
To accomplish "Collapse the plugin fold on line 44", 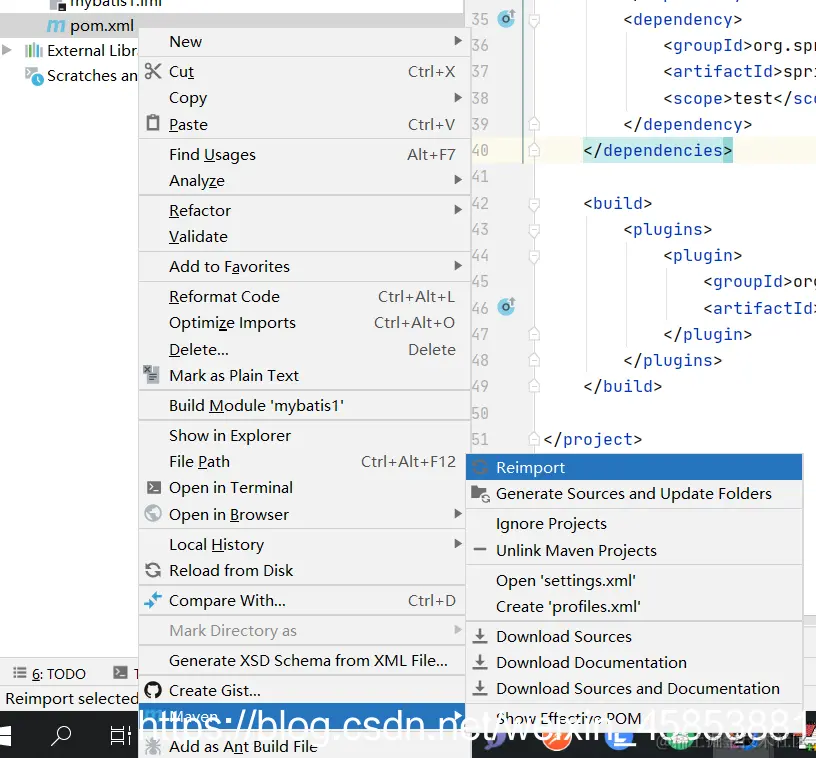I will (534, 255).
